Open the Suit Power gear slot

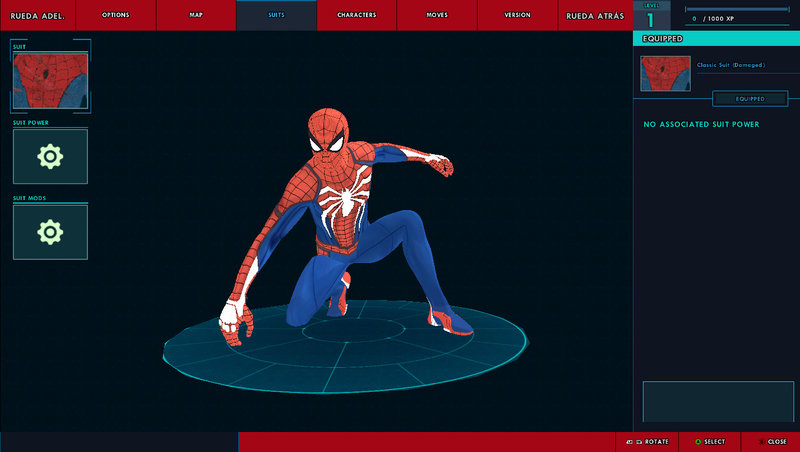51,157
